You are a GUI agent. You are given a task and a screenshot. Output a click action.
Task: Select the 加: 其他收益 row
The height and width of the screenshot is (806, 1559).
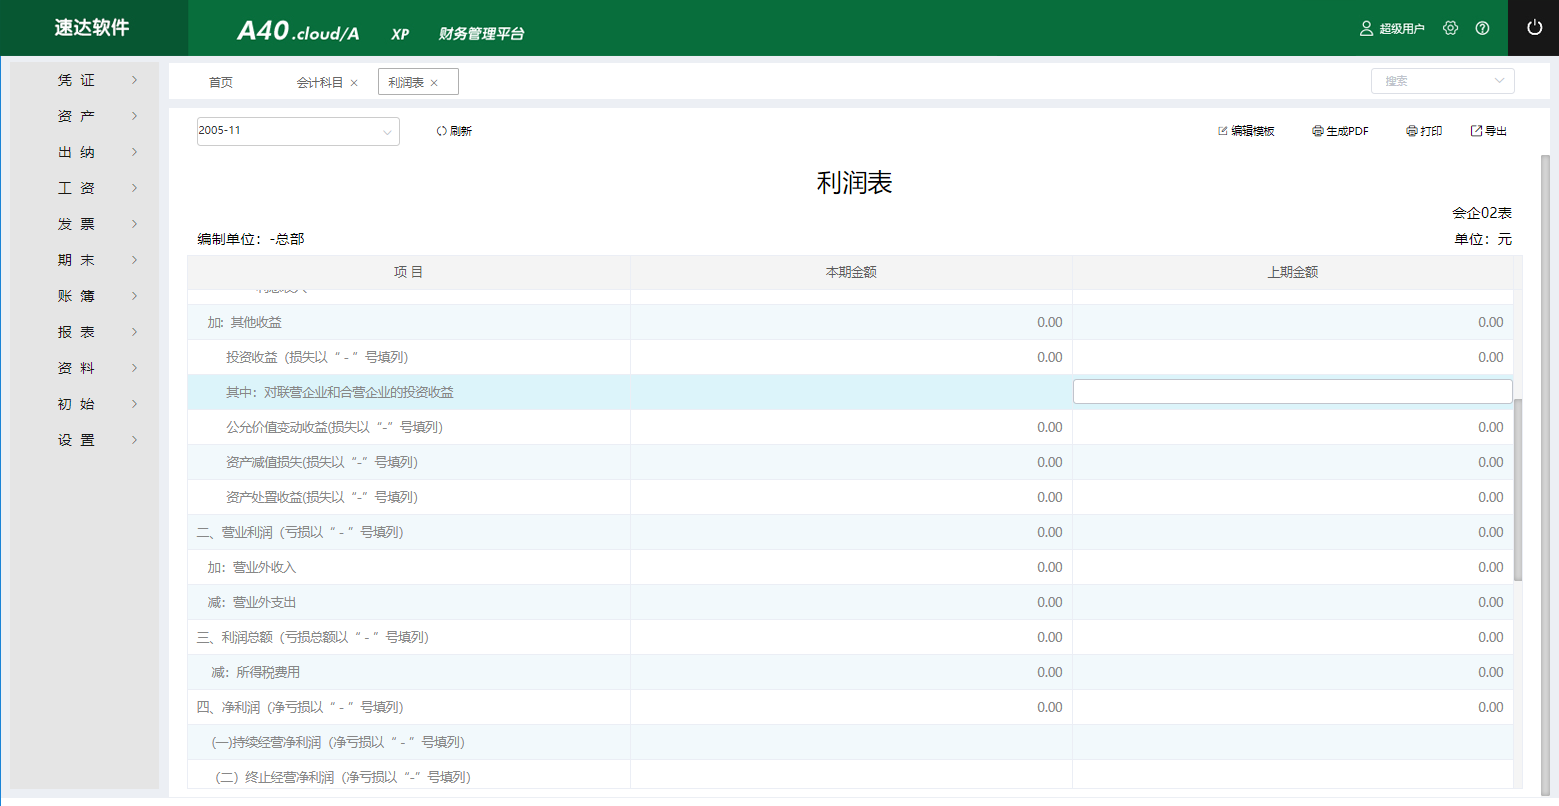click(x=851, y=322)
